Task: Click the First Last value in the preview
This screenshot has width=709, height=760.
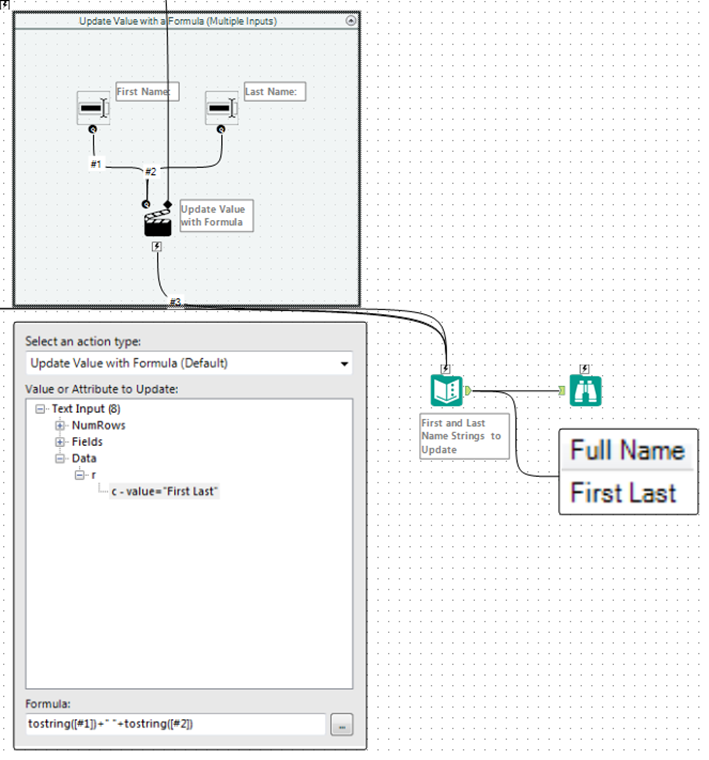Action: (623, 493)
